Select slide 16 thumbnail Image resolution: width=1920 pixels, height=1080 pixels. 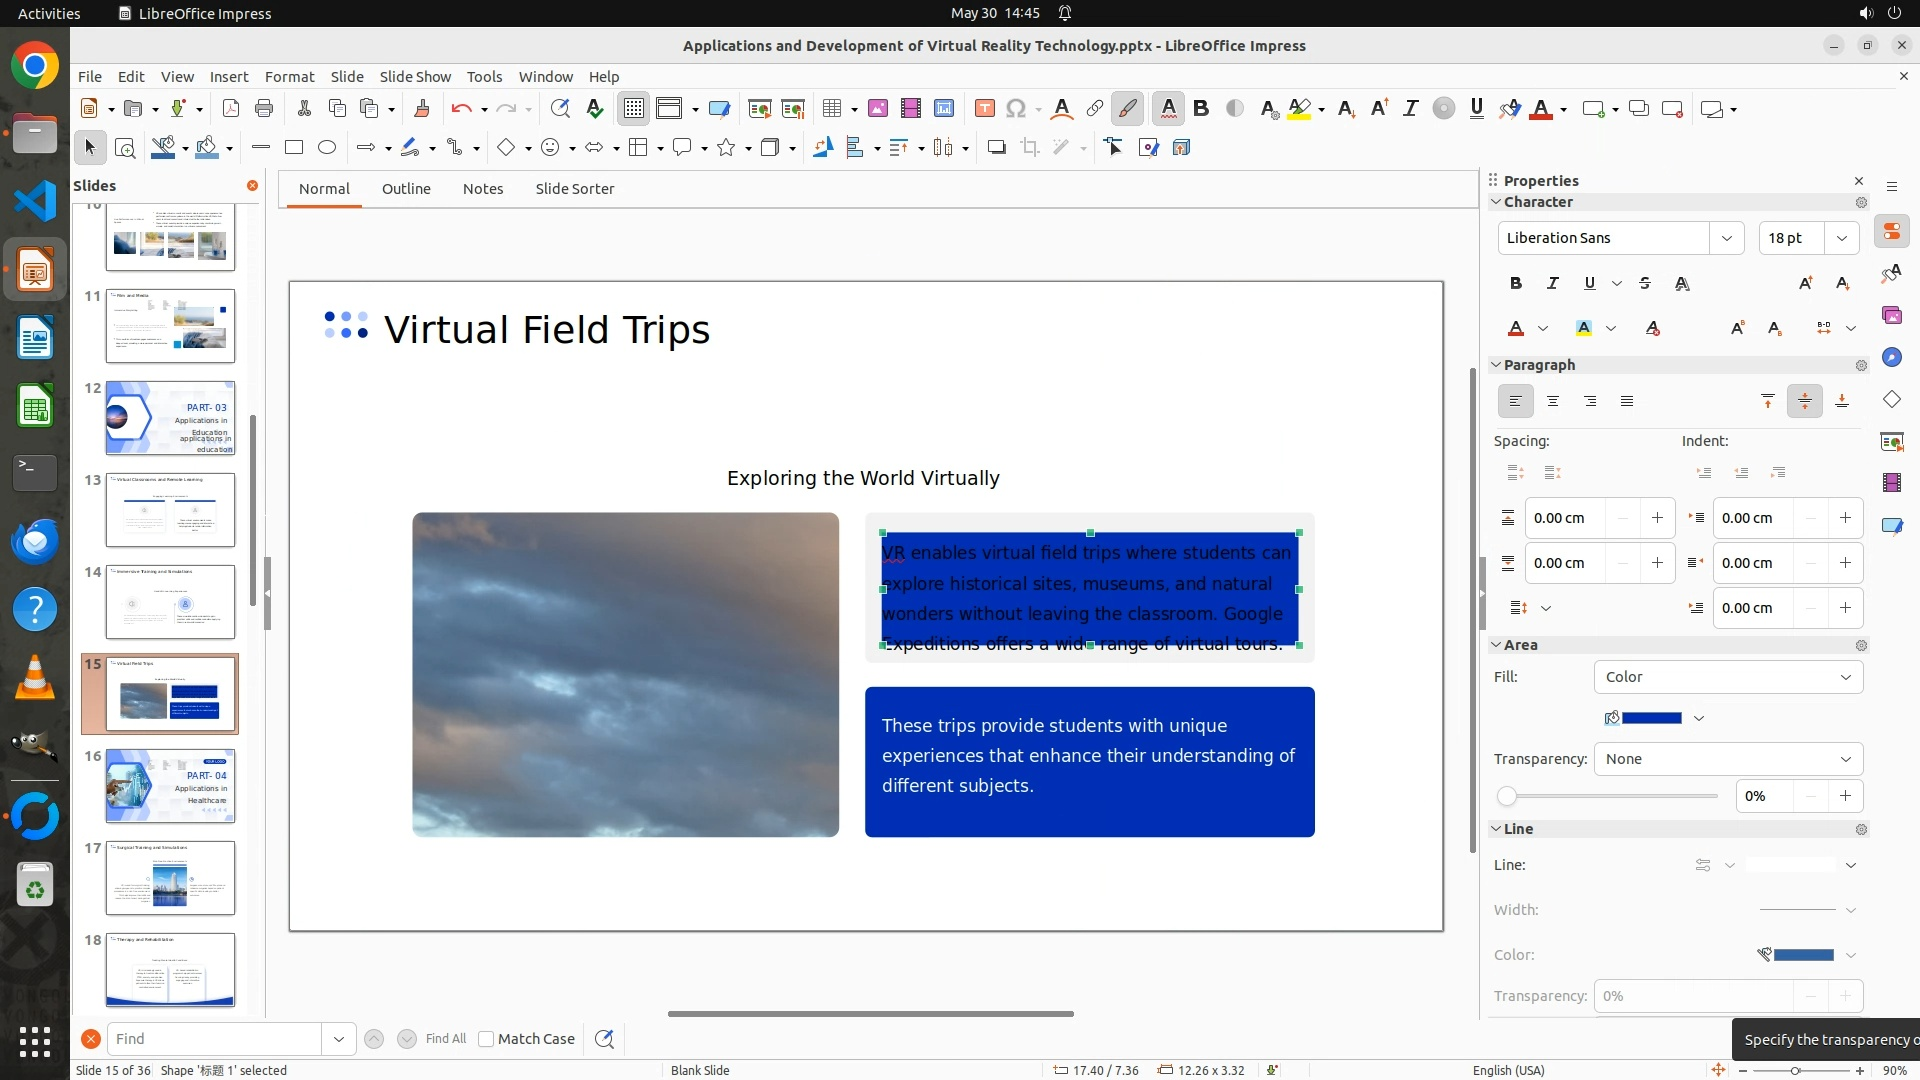[x=170, y=786]
